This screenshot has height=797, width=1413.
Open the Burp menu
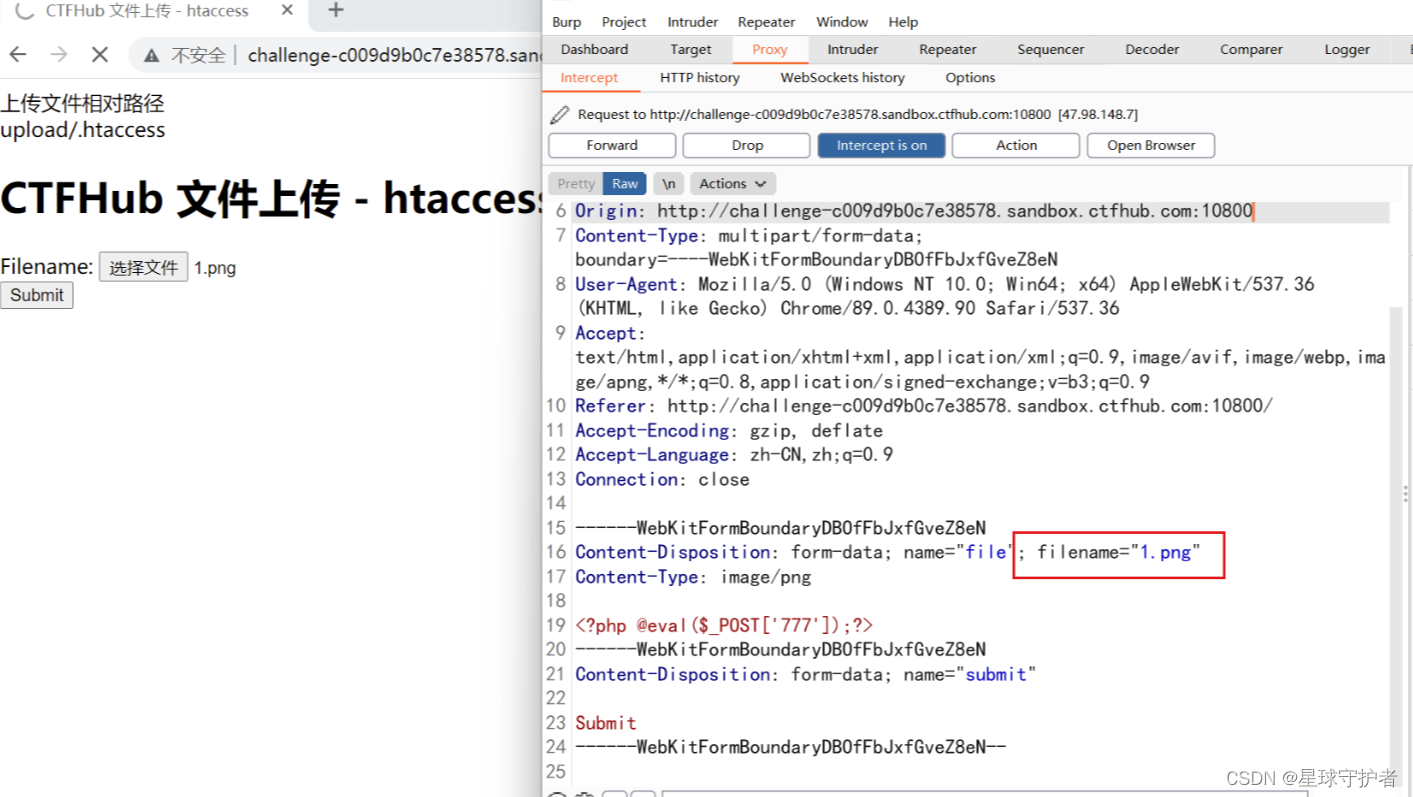click(x=566, y=22)
